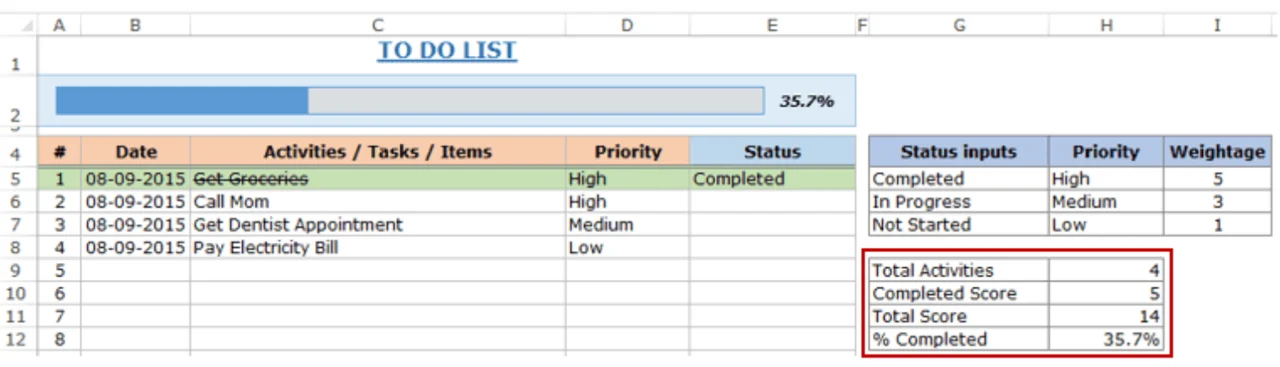1280x367 pixels.
Task: Select the Status header cell
Action: [772, 152]
